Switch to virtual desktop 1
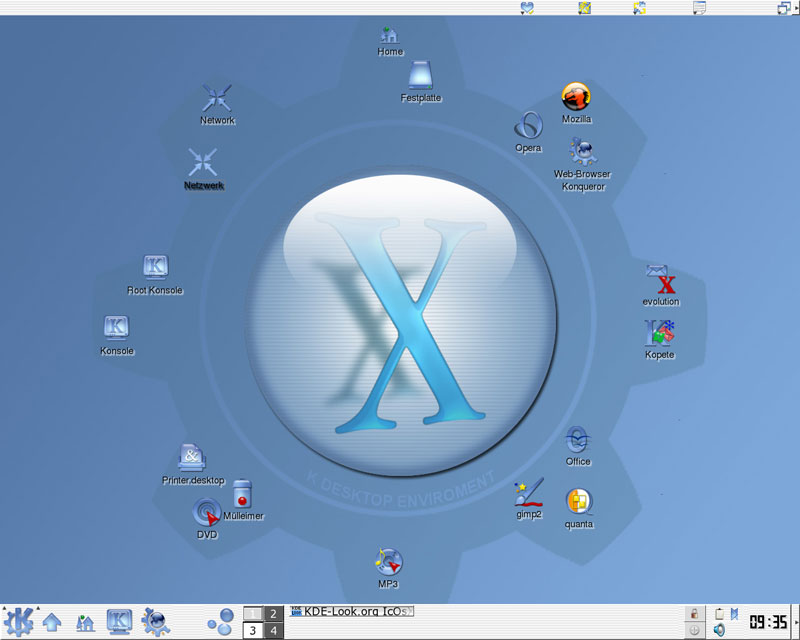 (x=253, y=613)
